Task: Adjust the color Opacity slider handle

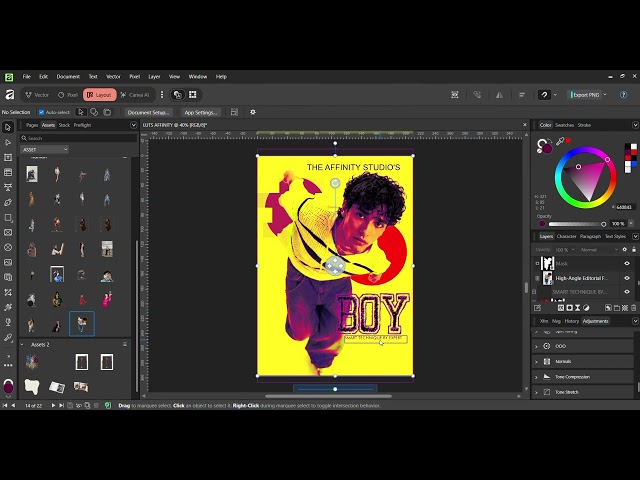Action: [603, 224]
